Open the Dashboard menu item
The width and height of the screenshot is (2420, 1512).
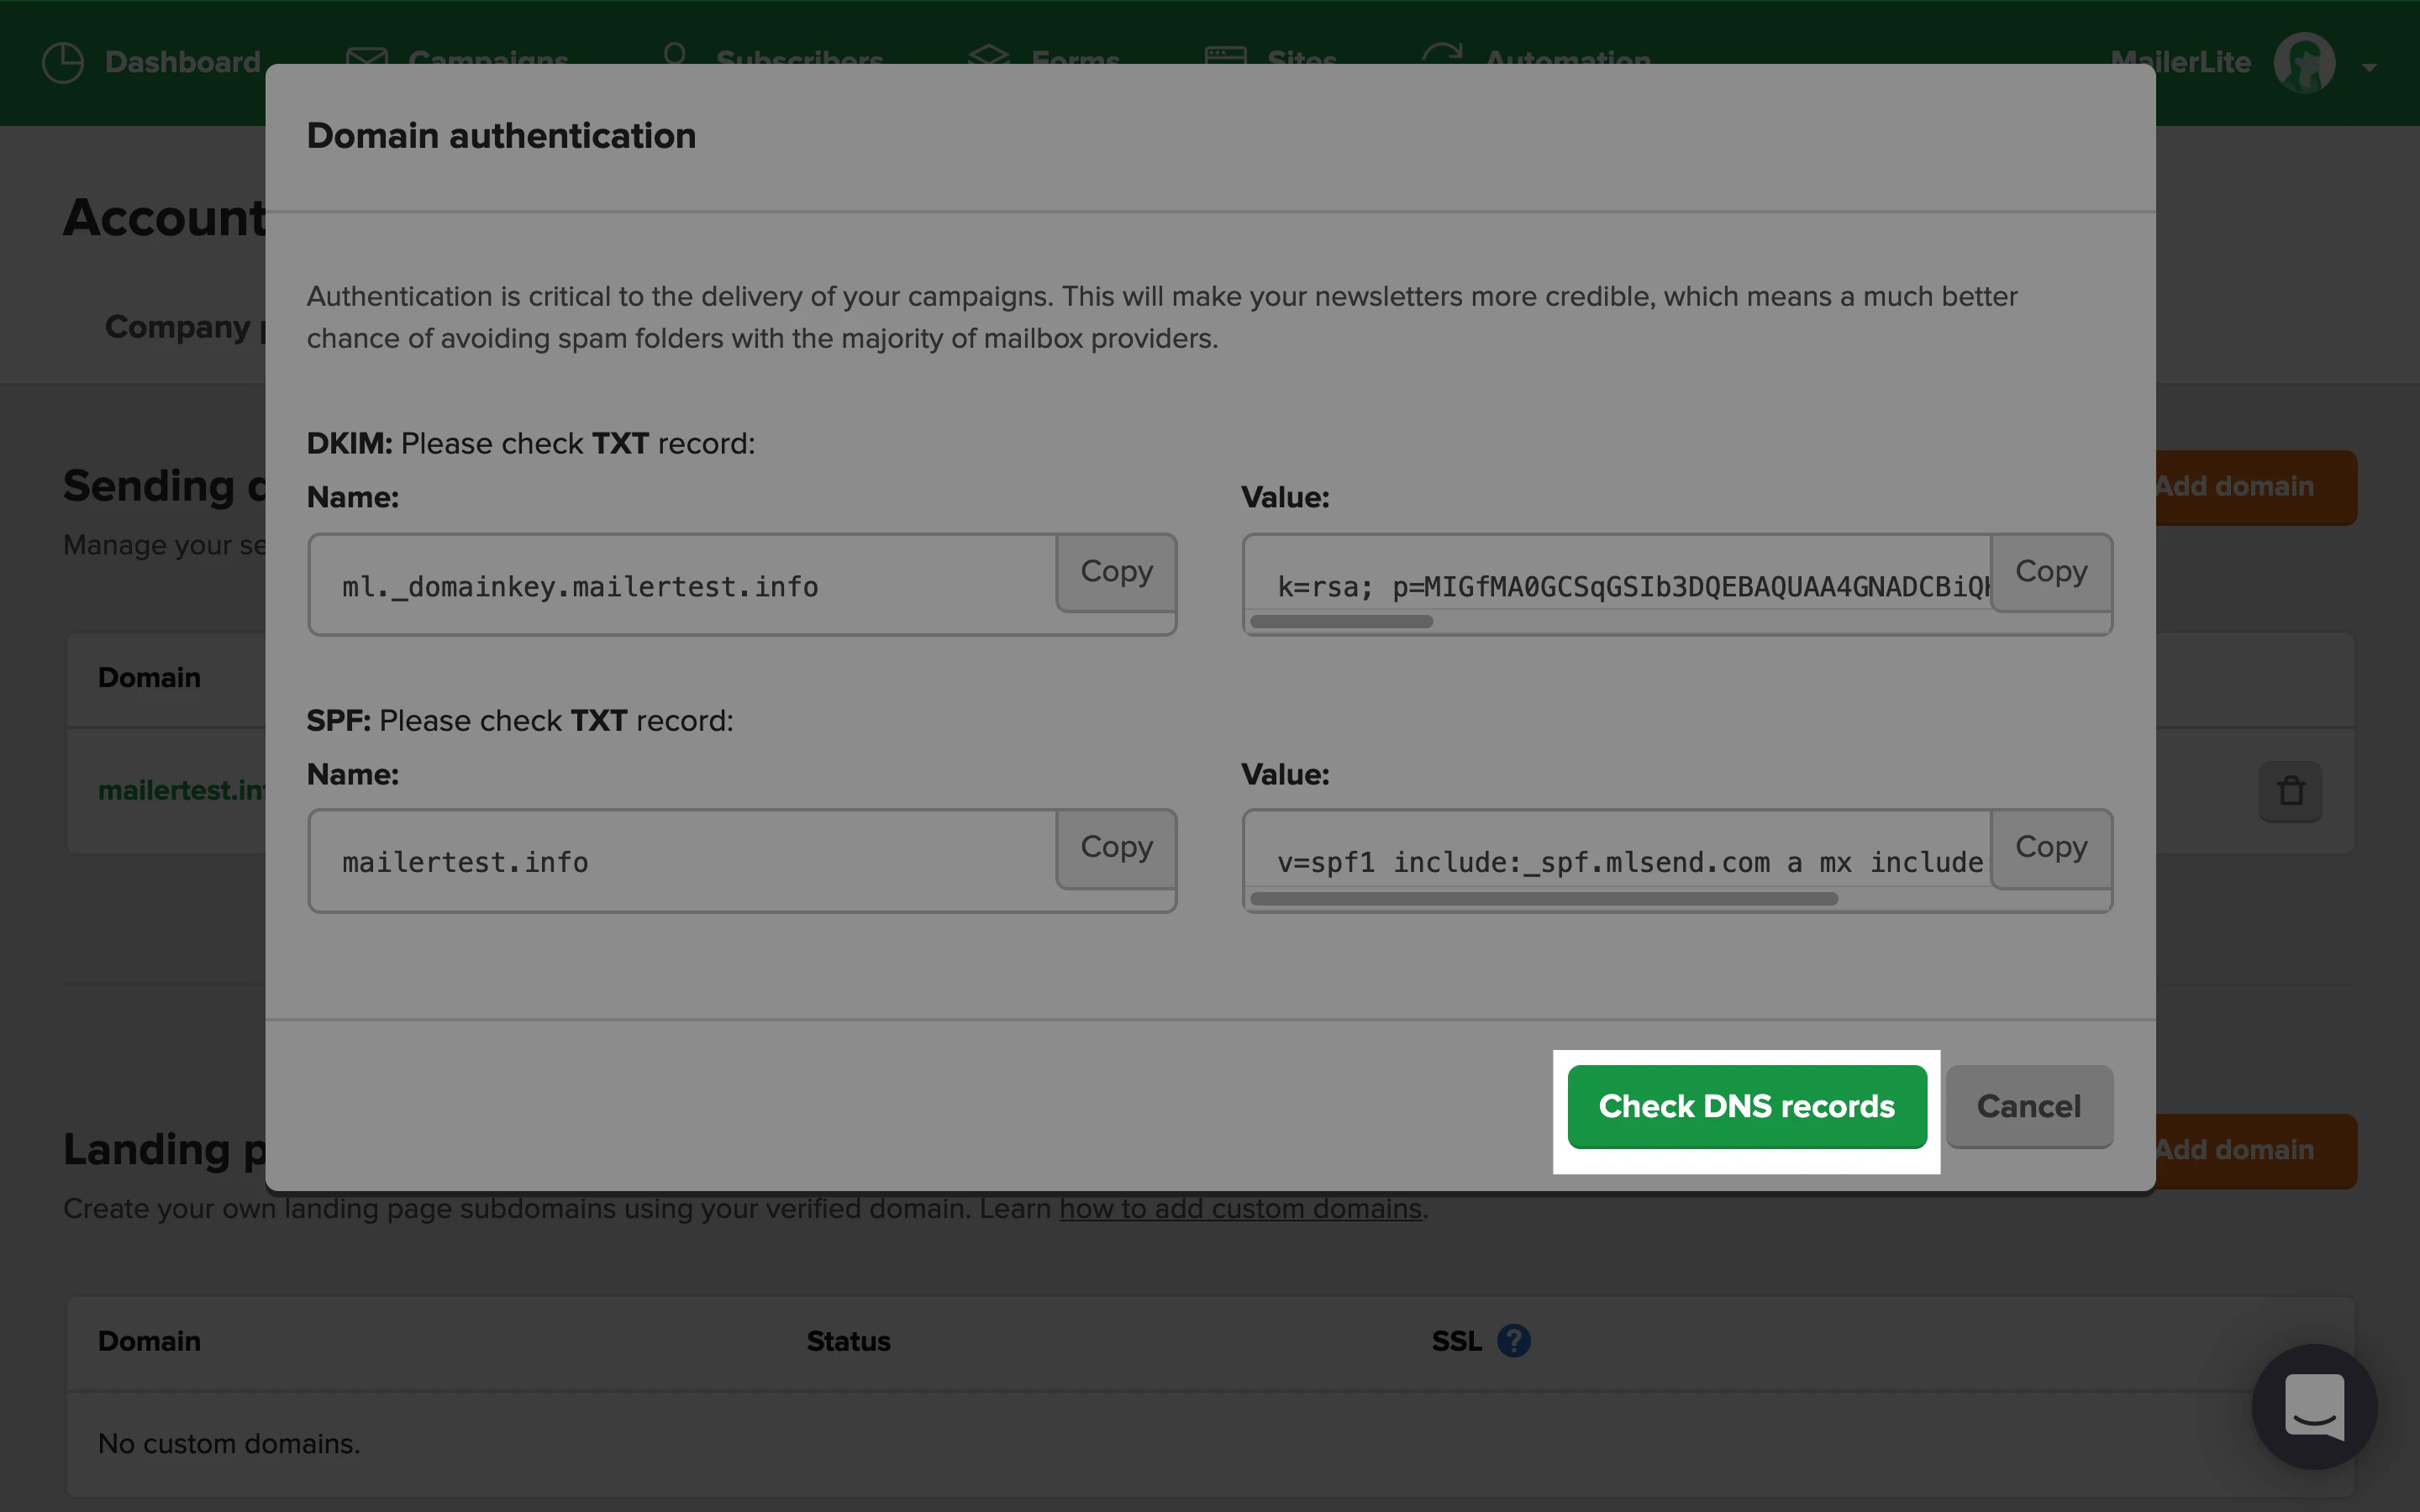click(x=182, y=62)
